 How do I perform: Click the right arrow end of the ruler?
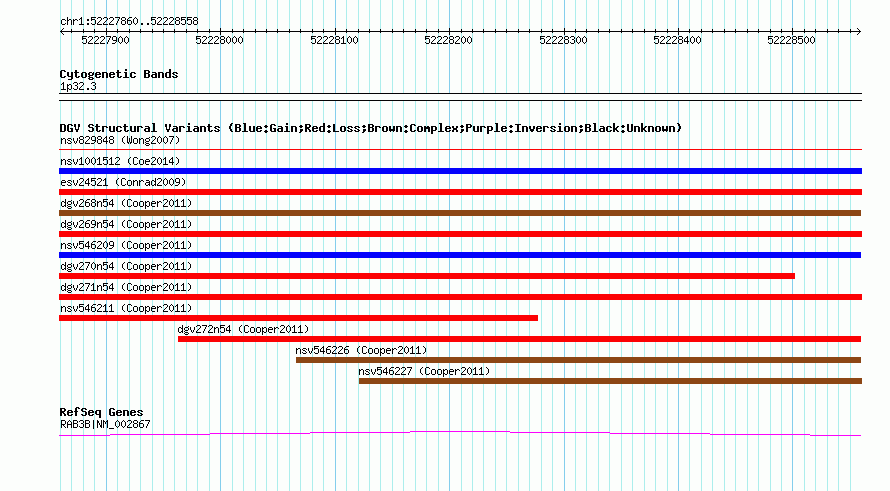point(858,32)
